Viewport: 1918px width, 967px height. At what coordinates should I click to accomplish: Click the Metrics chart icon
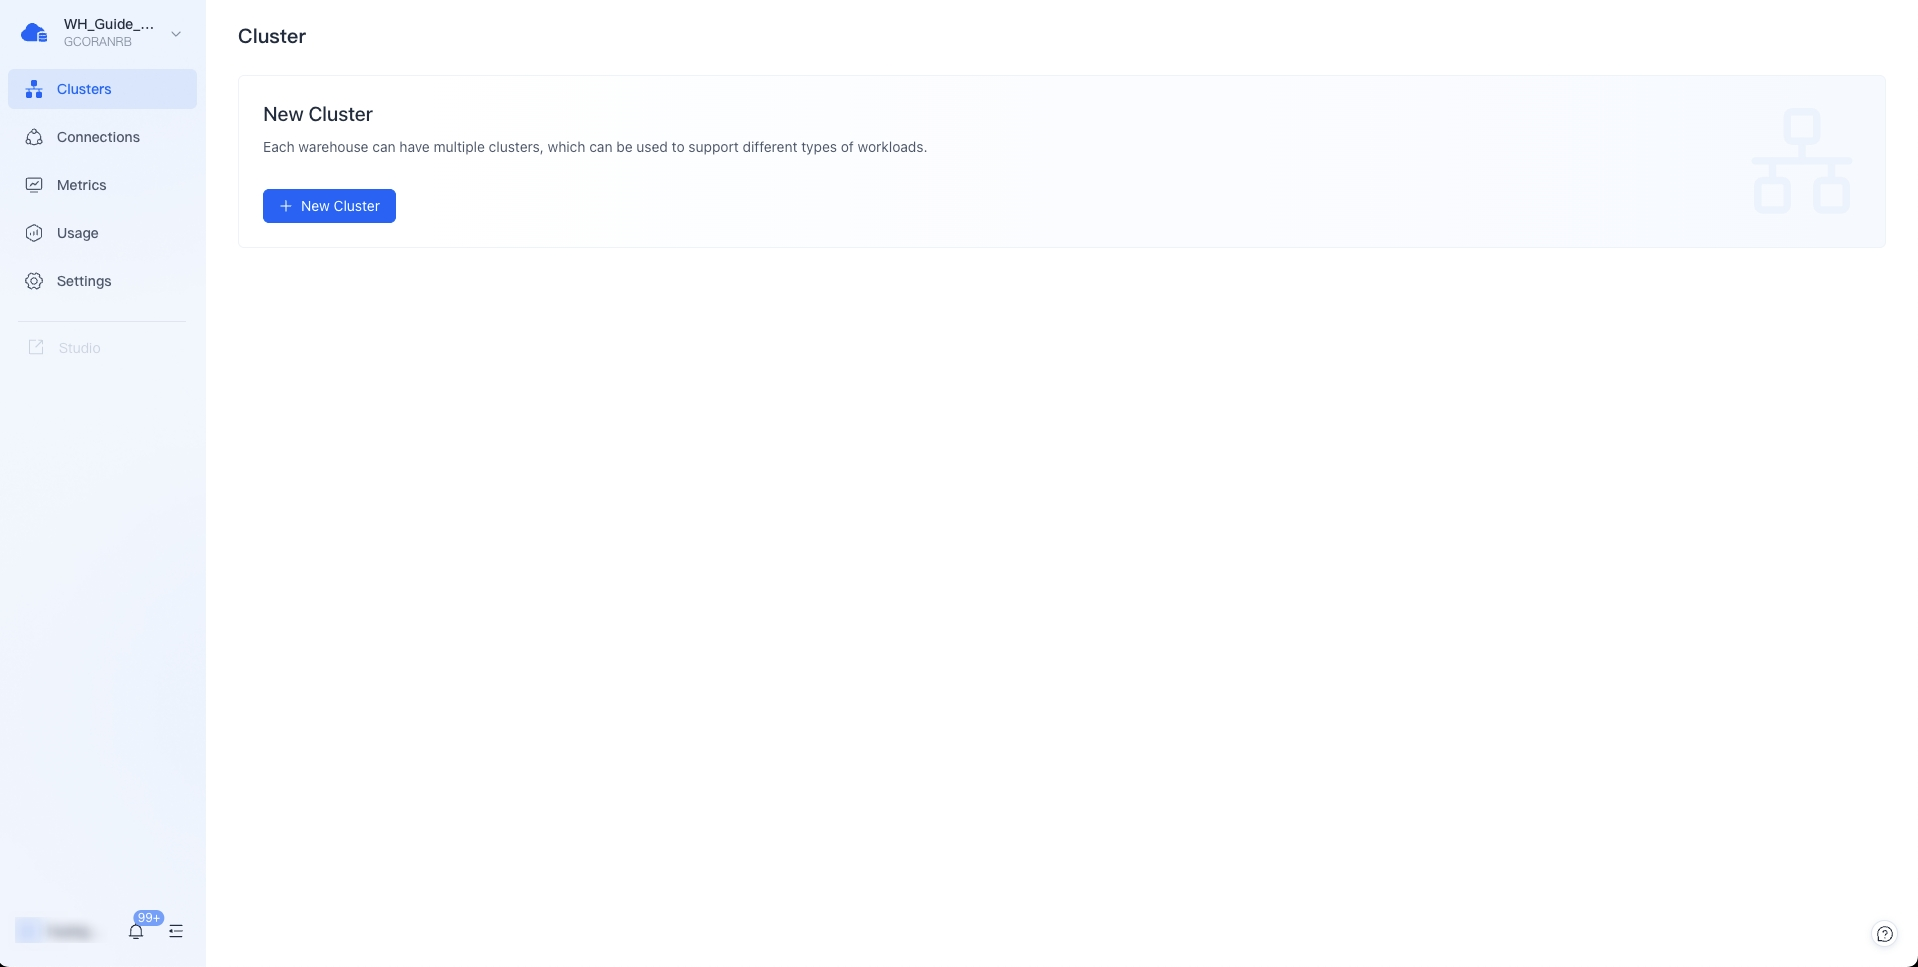pos(34,185)
